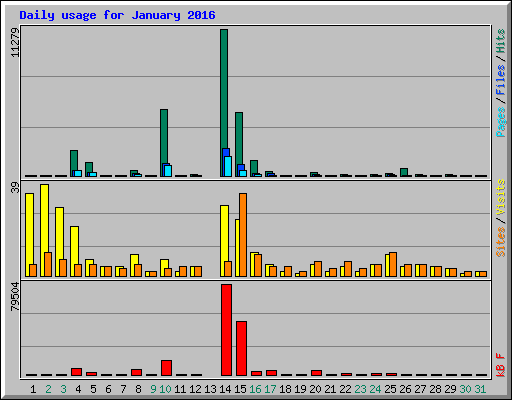Click day label 20 on the x-axis
Viewport: 512px width, 400px height.
click(315, 389)
